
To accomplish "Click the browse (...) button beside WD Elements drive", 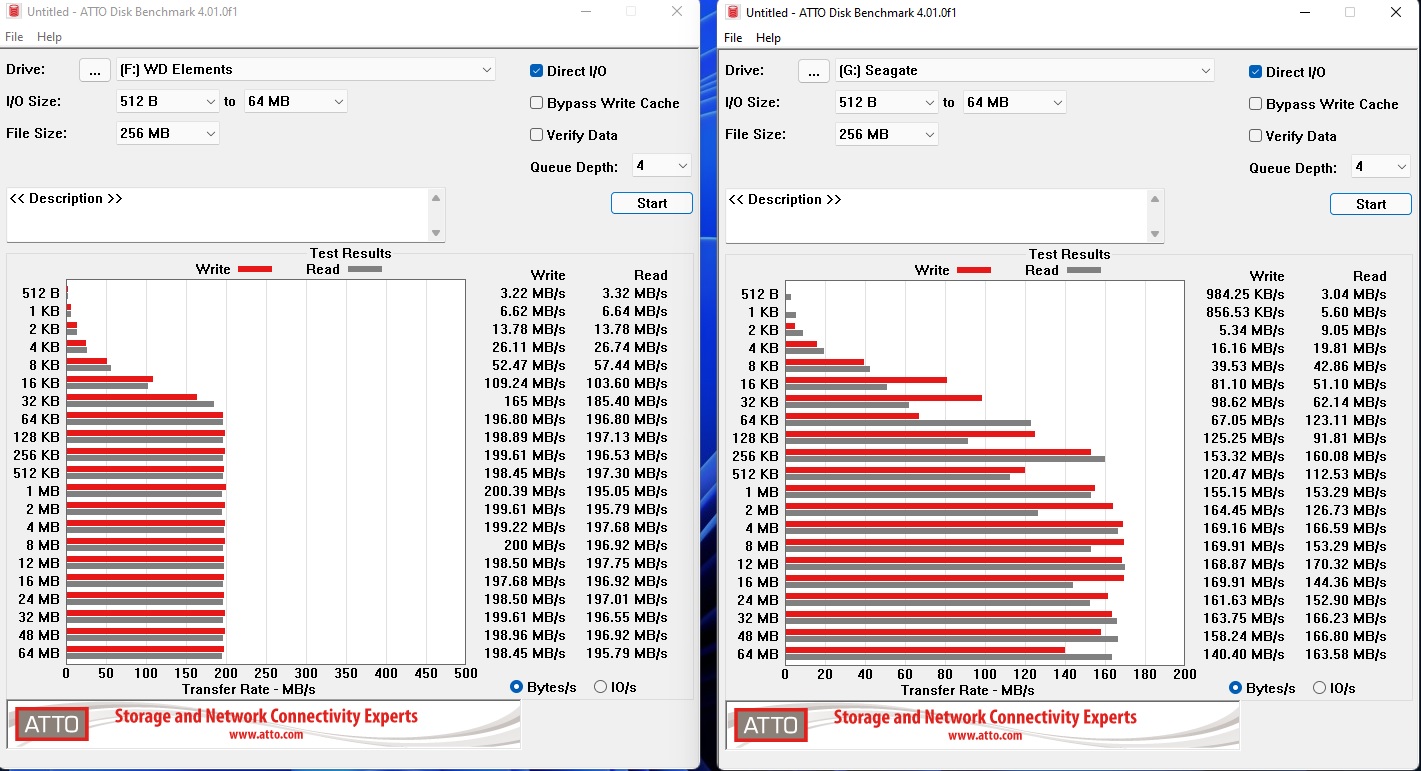I will [95, 70].
